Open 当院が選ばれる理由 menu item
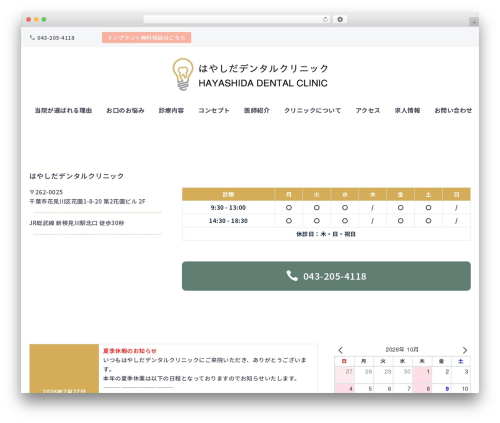This screenshot has width=500, height=423. [63, 110]
